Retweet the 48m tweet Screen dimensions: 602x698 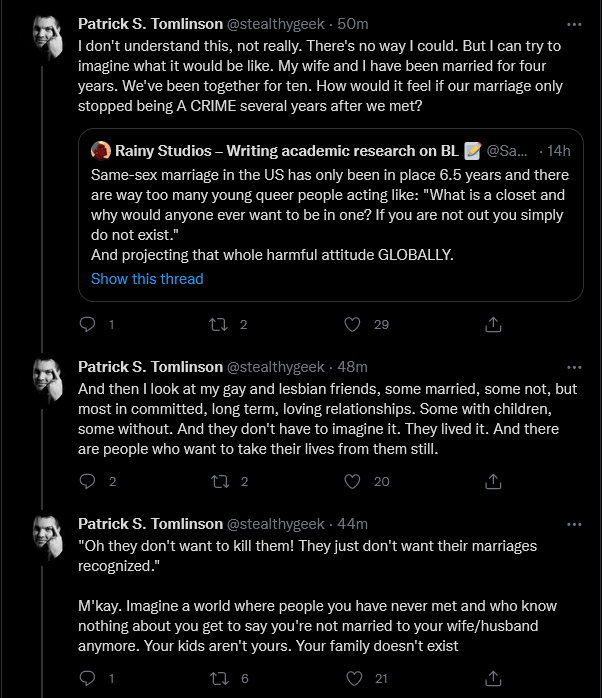pos(220,481)
